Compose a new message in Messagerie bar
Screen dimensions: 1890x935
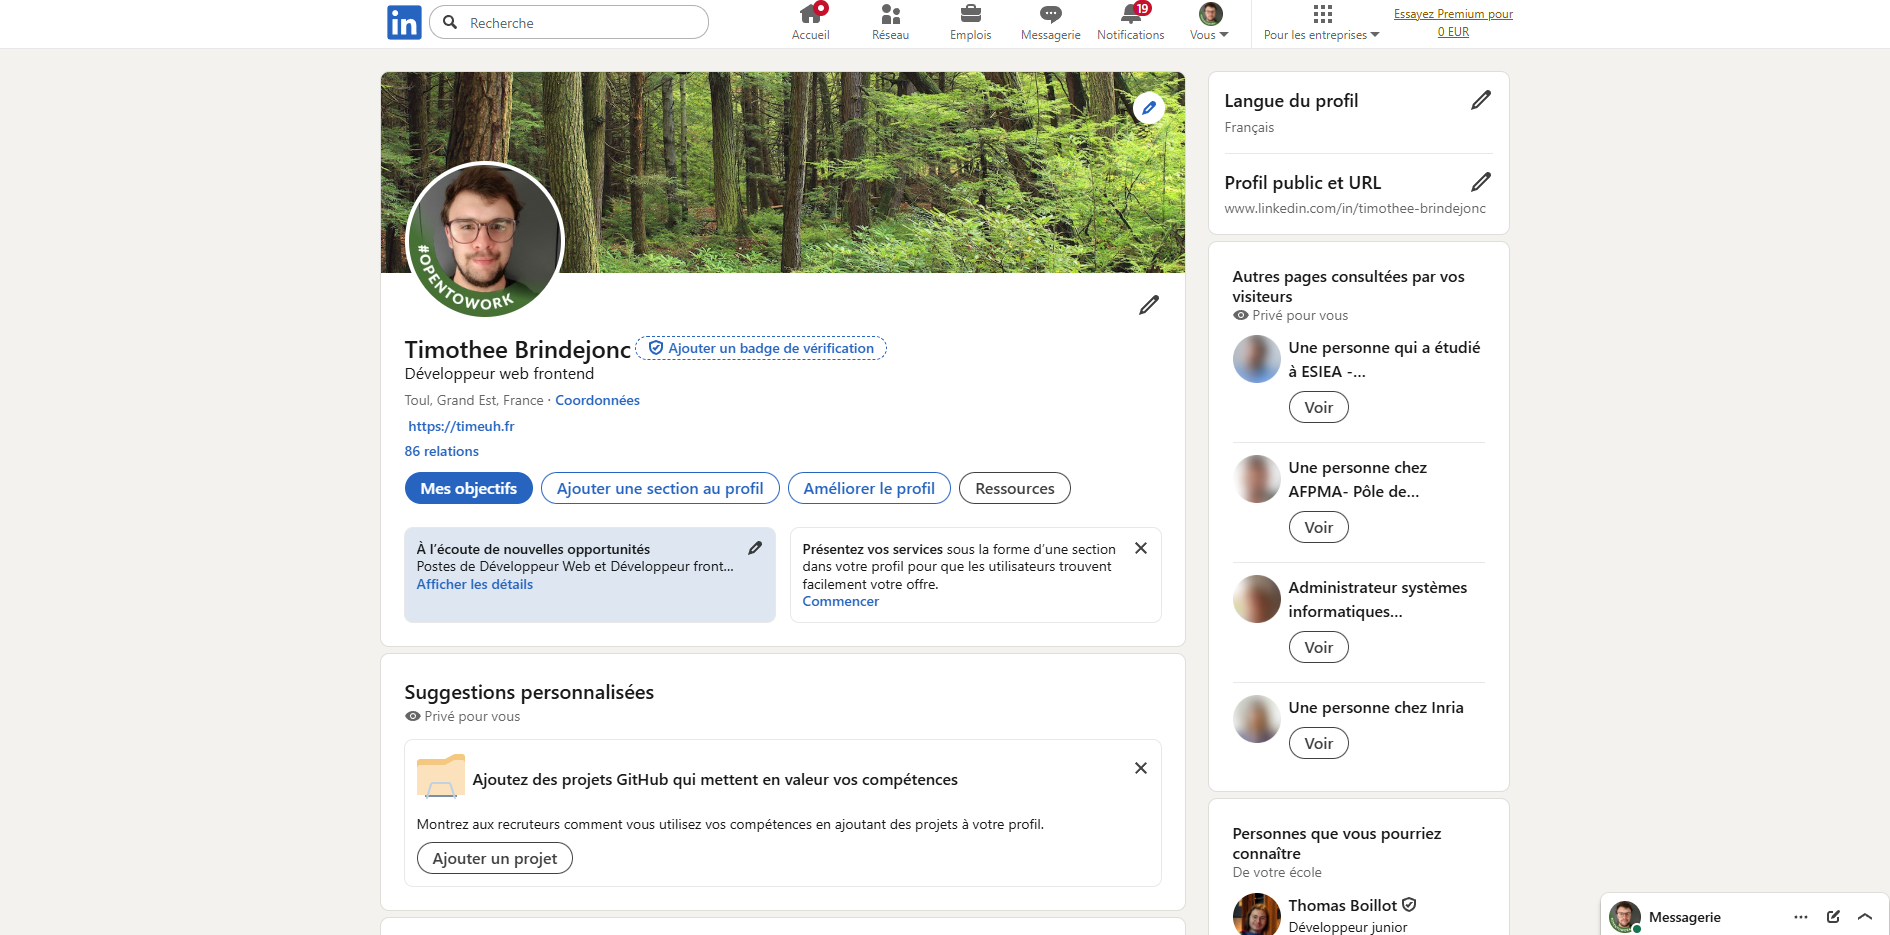(x=1833, y=917)
